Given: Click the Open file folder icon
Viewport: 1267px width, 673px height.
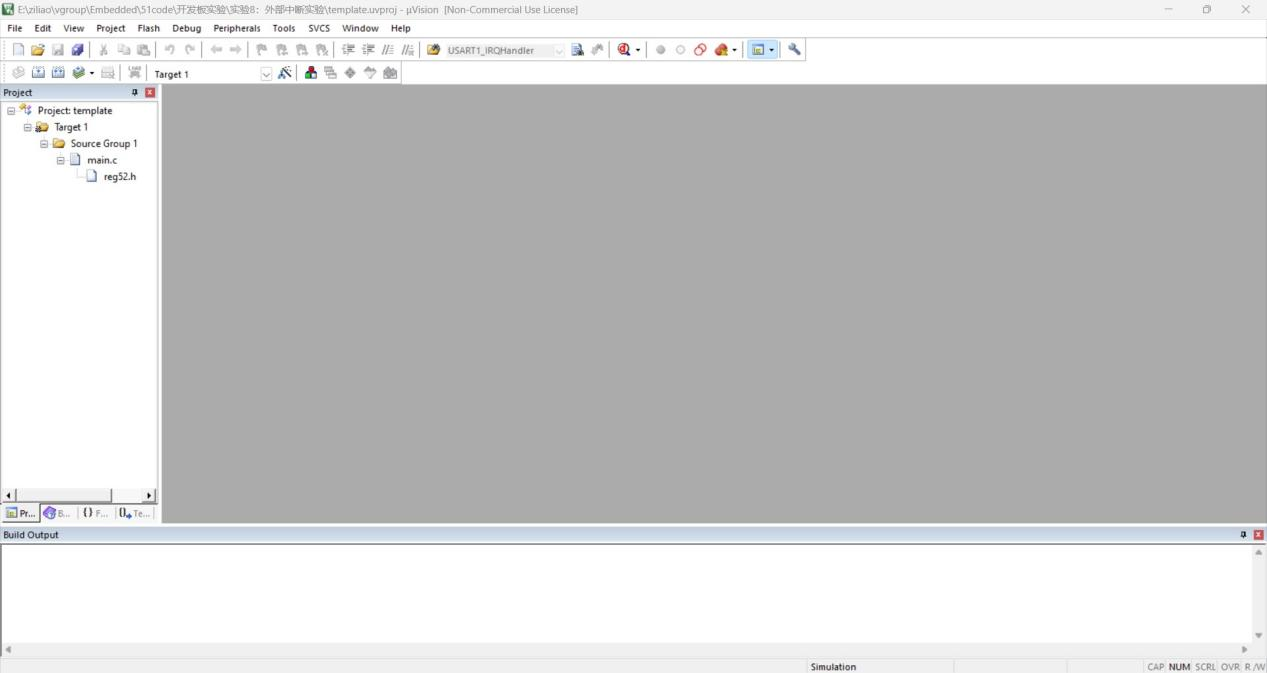Looking at the screenshot, I should (x=38, y=50).
